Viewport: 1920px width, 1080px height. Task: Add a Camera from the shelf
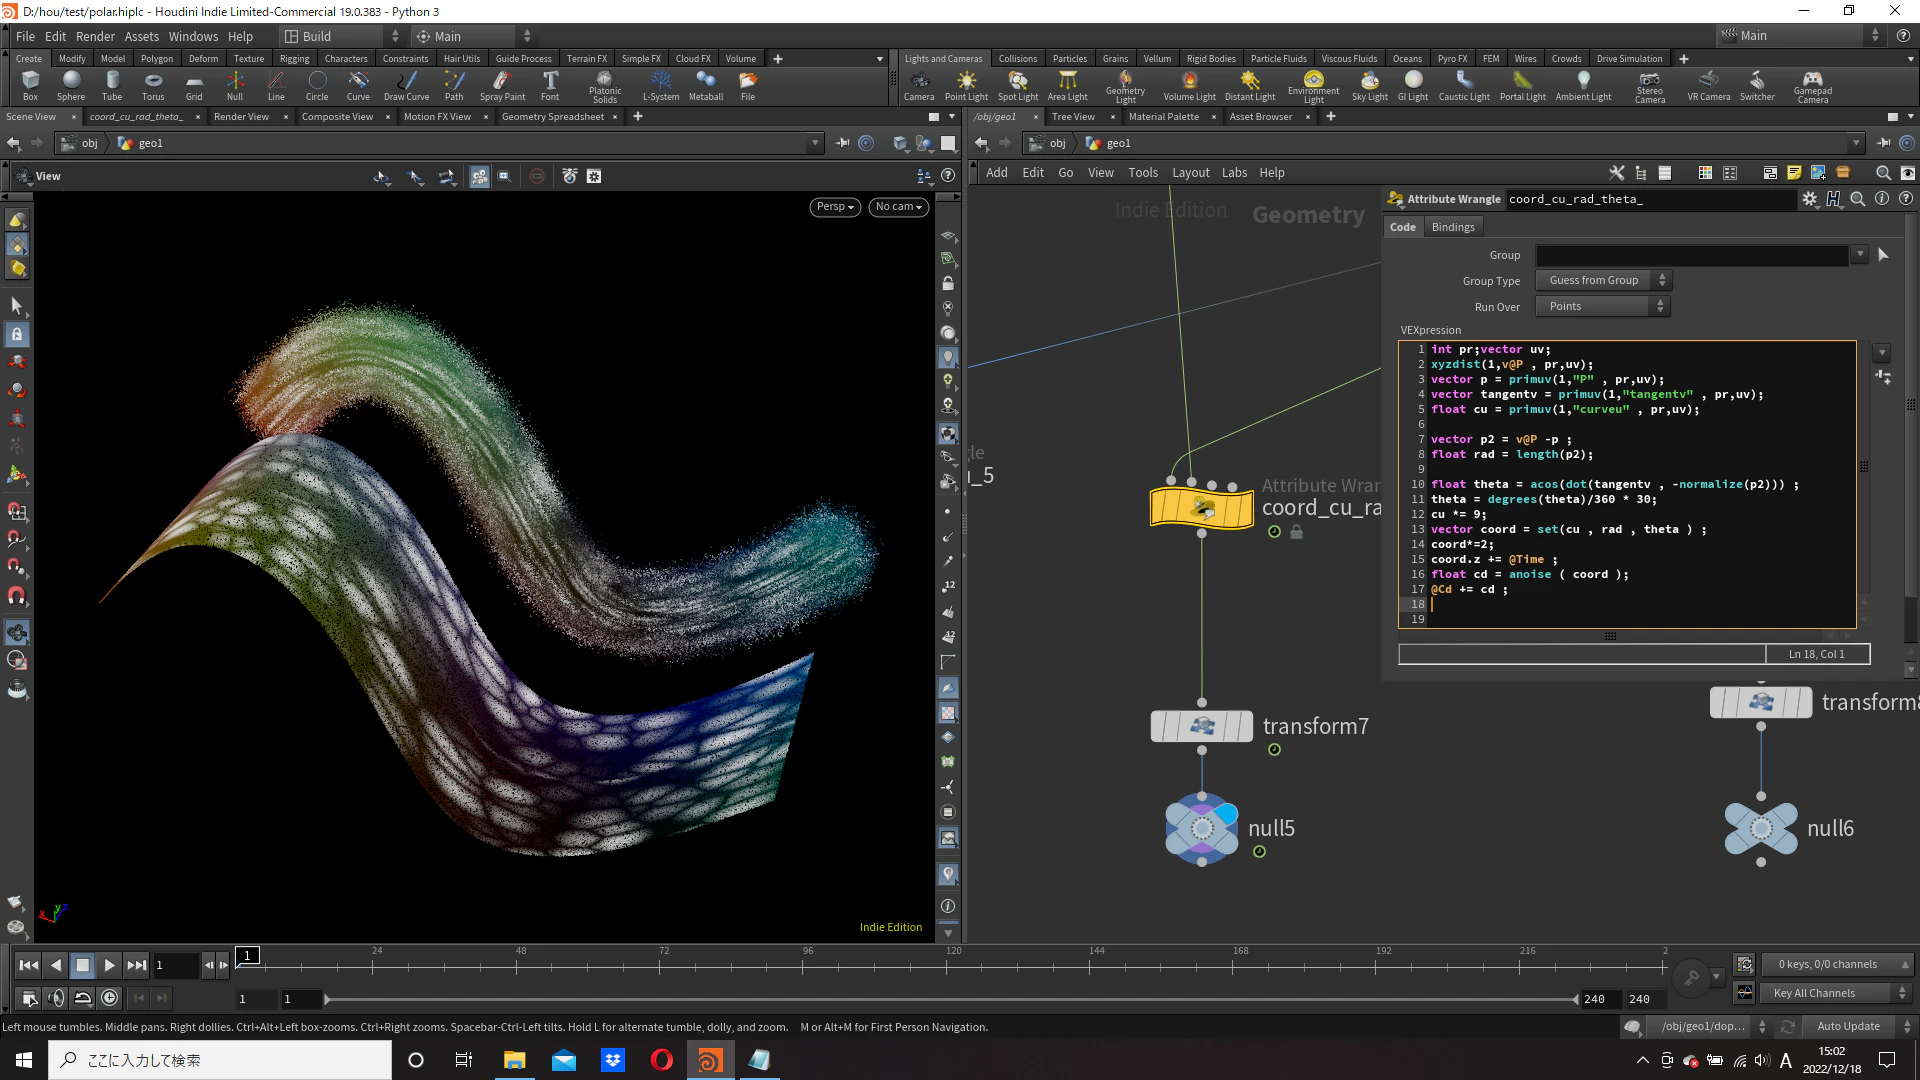pyautogui.click(x=919, y=86)
